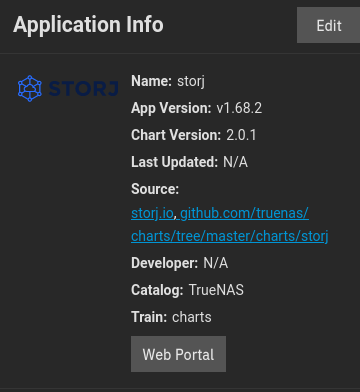Click the App Version label

[x=171, y=108]
